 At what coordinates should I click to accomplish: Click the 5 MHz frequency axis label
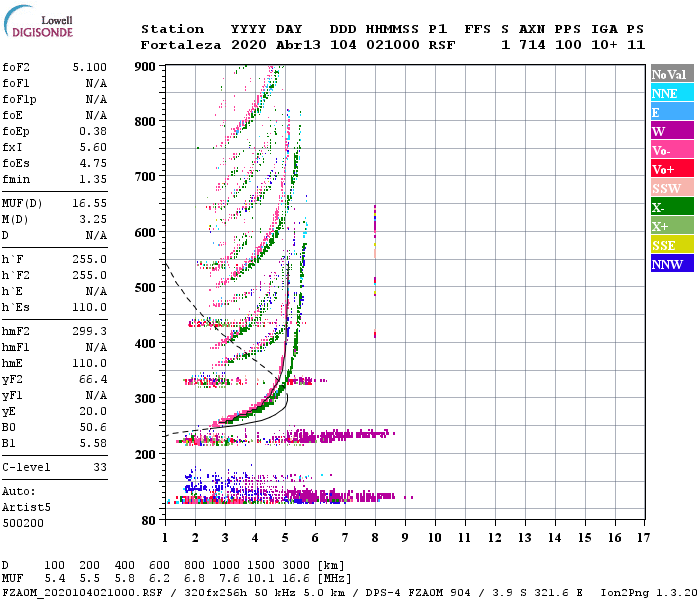click(285, 538)
